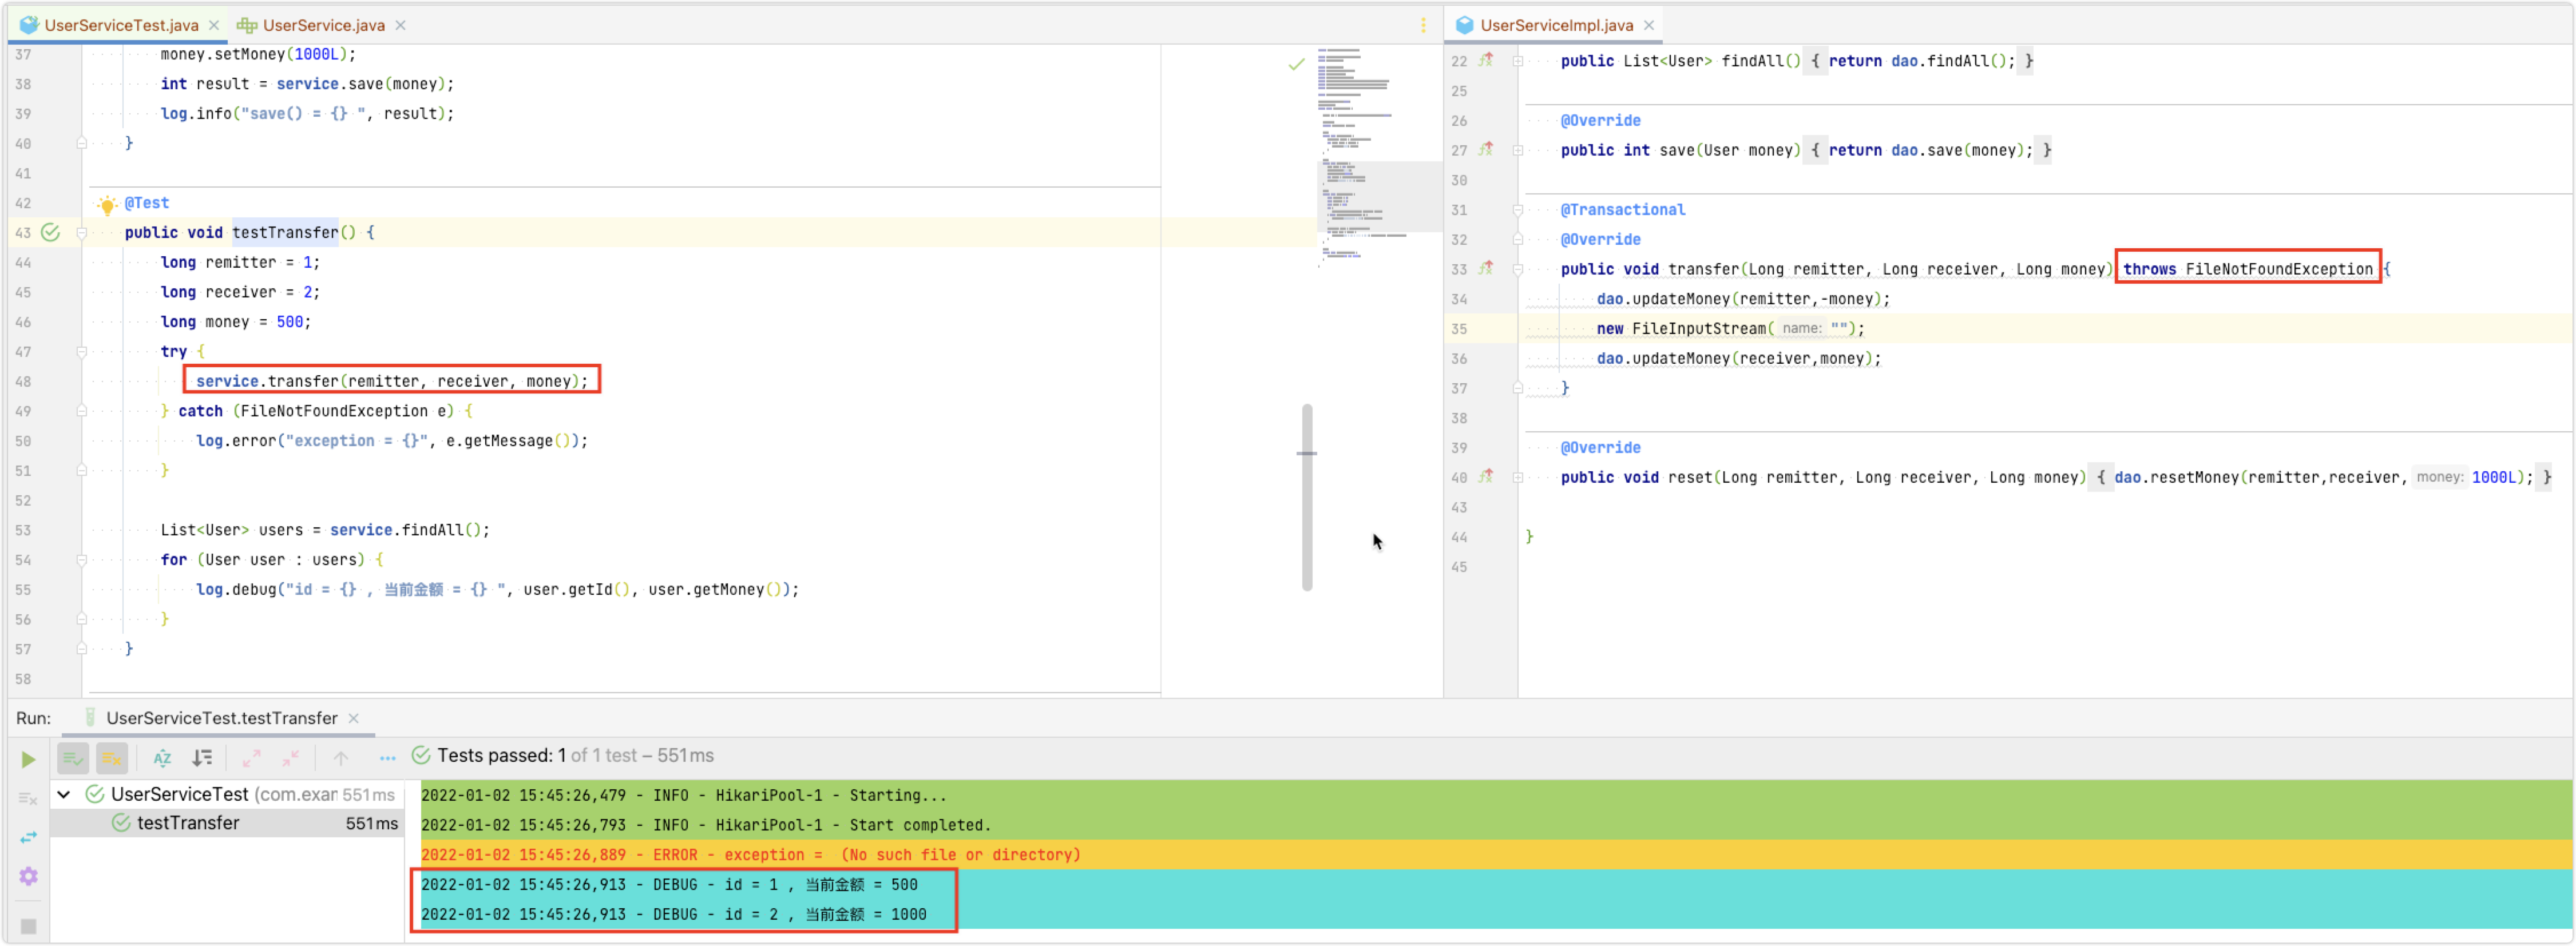The height and width of the screenshot is (946, 2576).
Task: Click Toggle auto-test arrows icon
Action: [28, 837]
